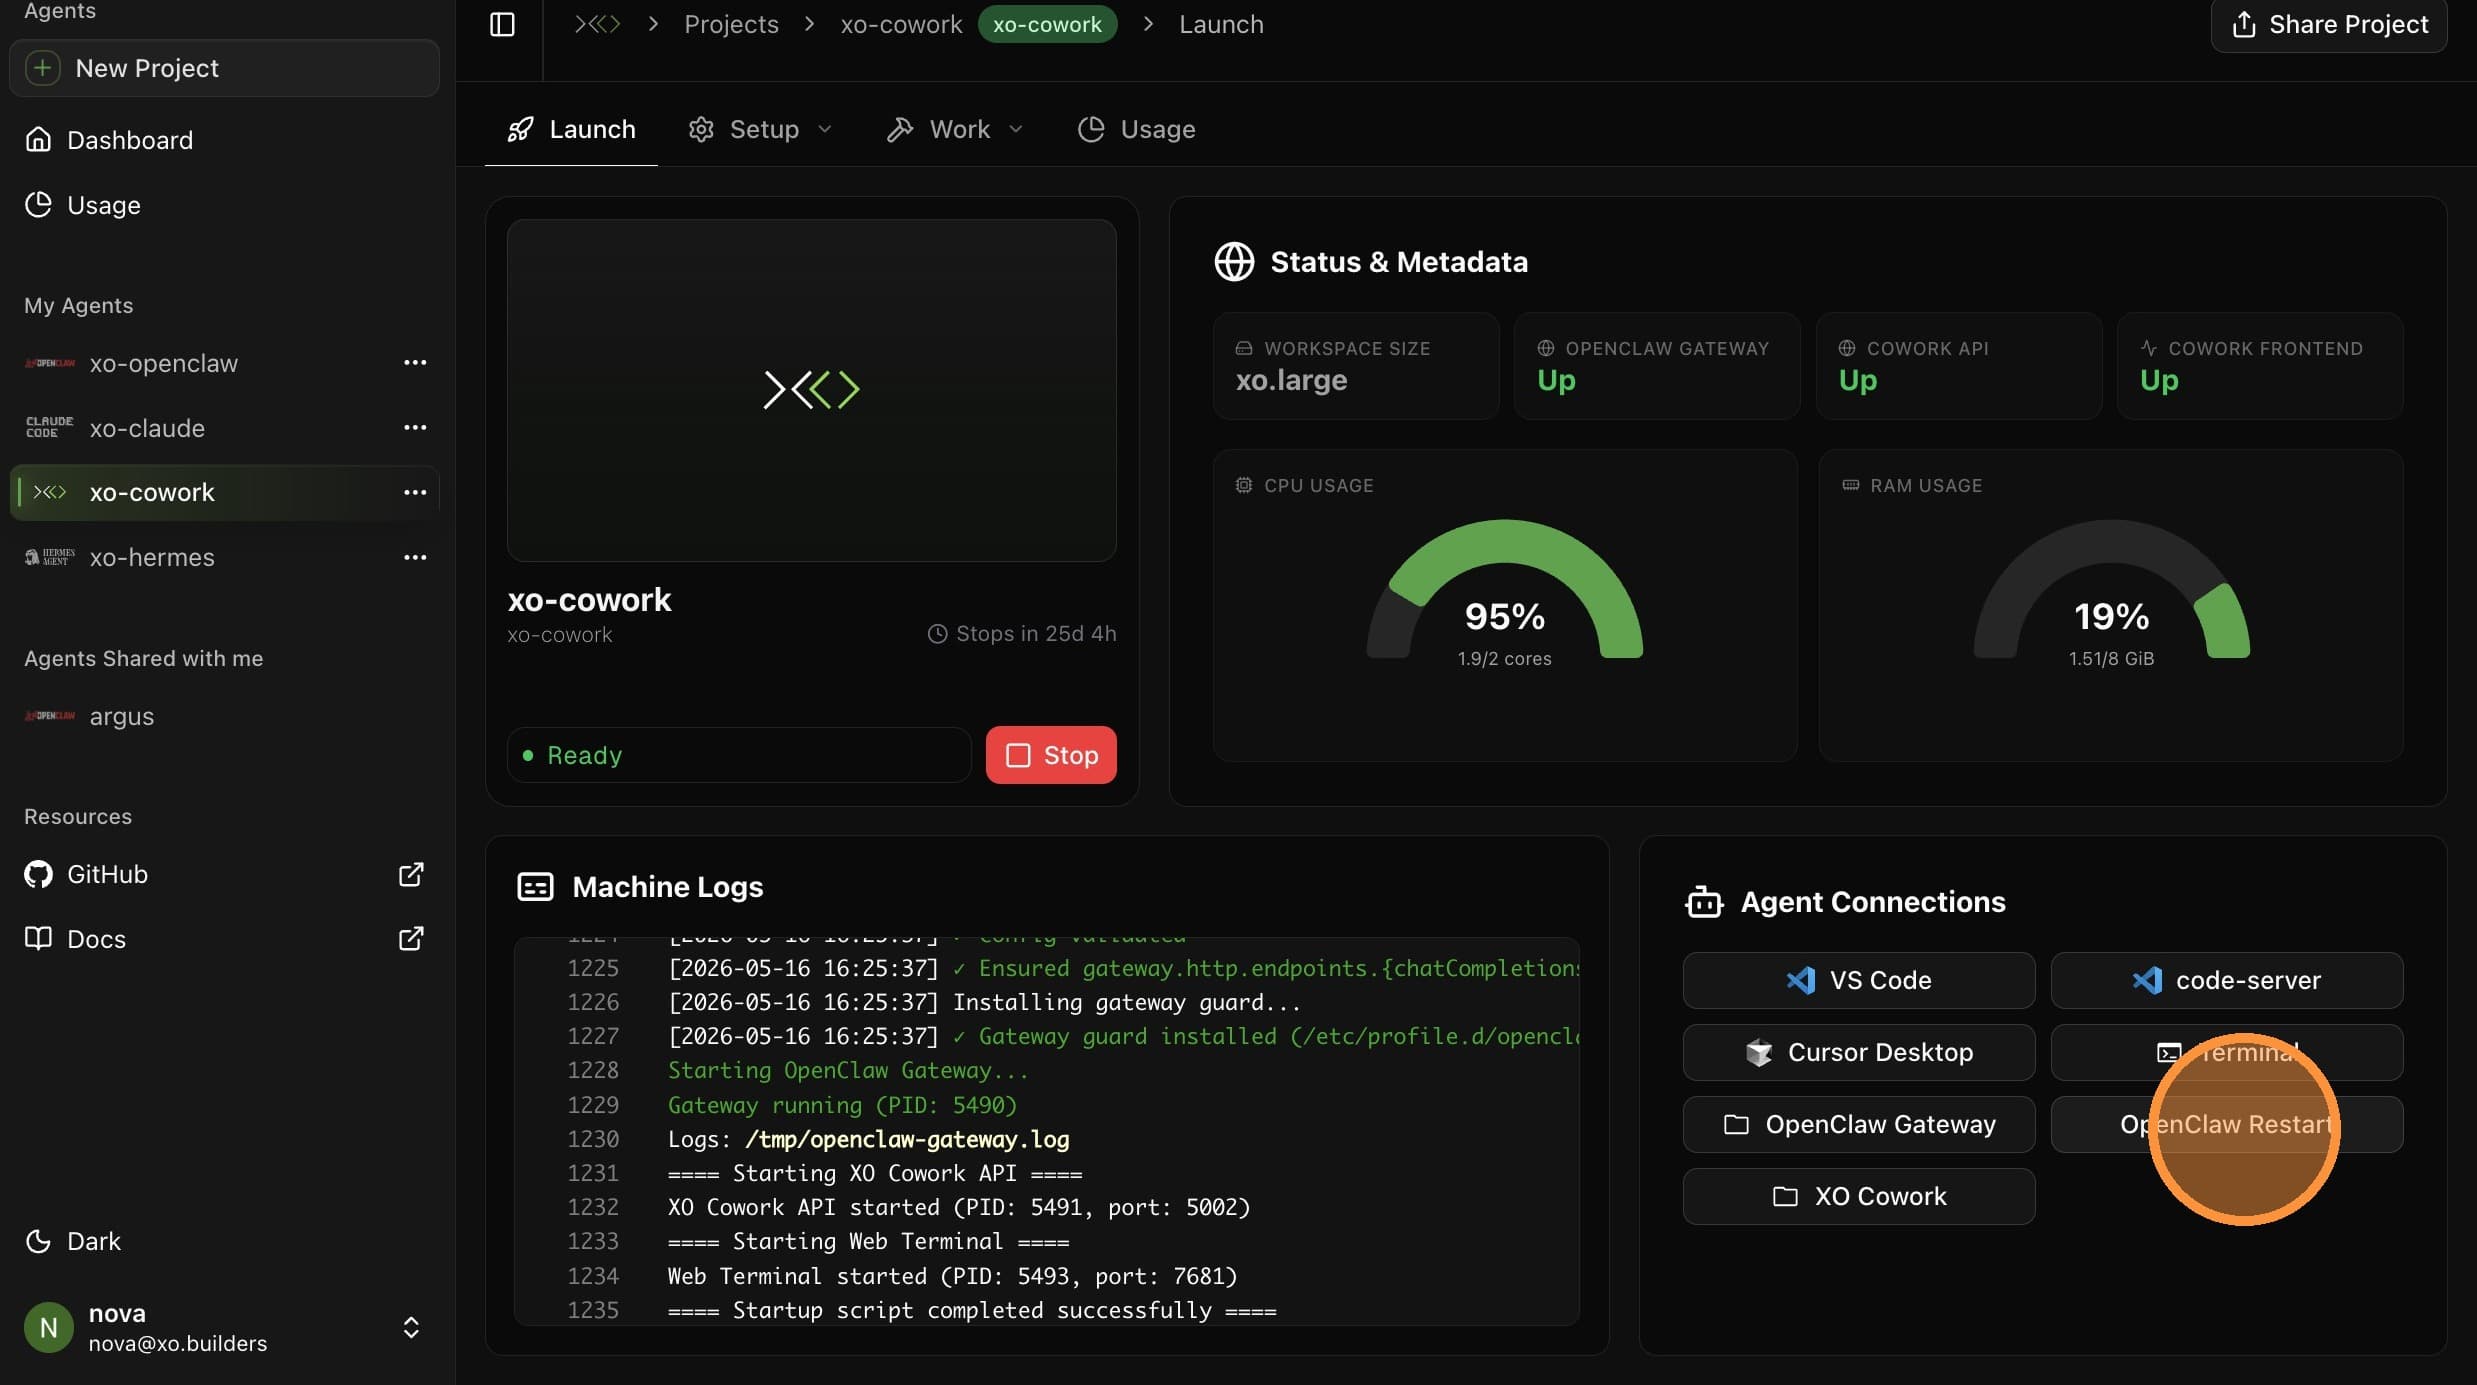The image size is (2477, 1385).
Task: Open the Terminal connection
Action: (2227, 1053)
